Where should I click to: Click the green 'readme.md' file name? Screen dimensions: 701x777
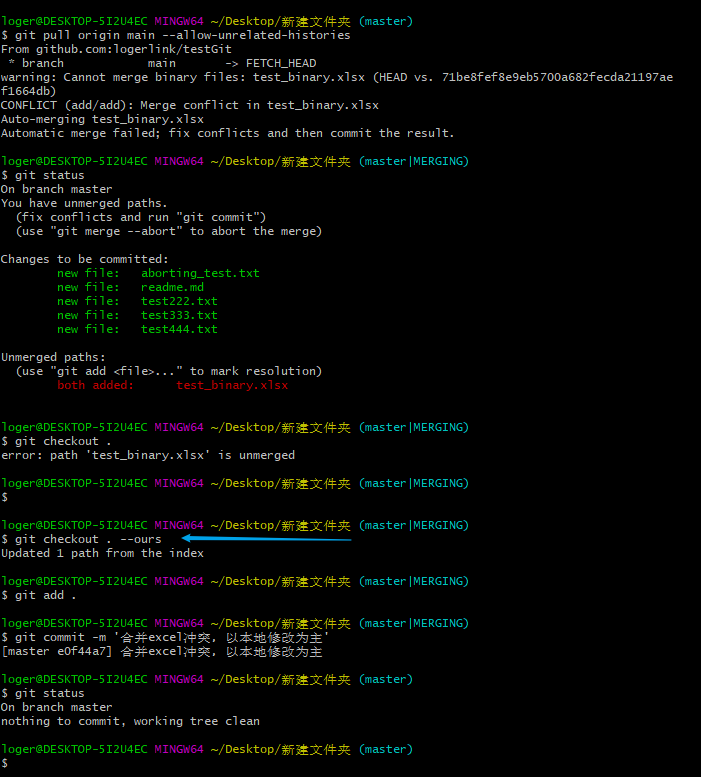(172, 287)
